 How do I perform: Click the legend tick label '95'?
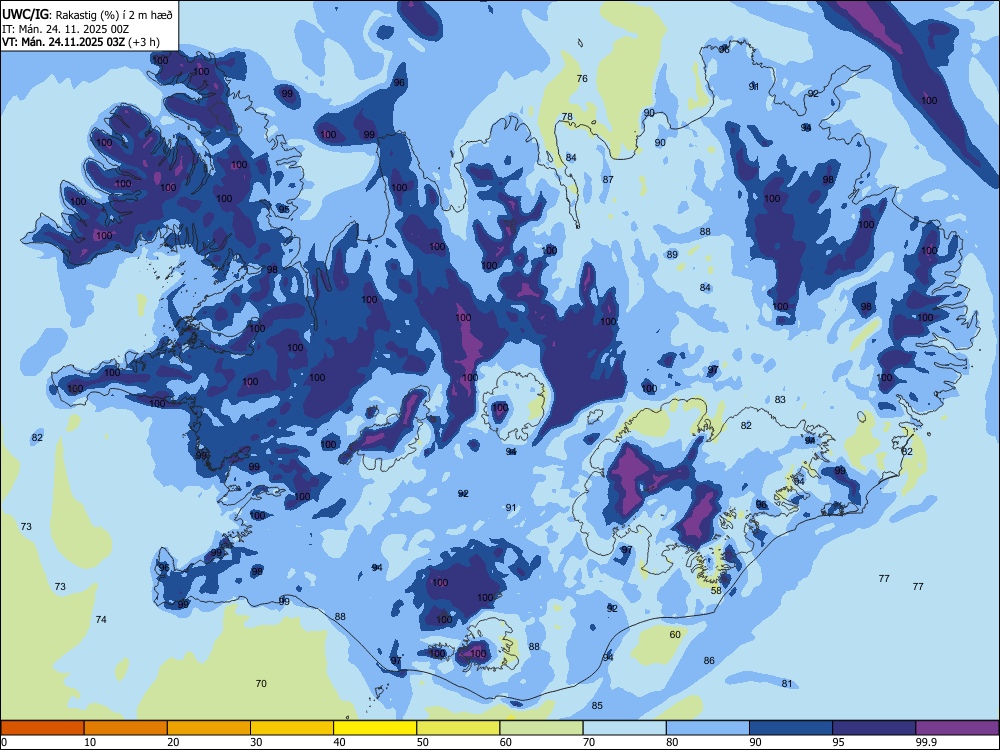[839, 742]
